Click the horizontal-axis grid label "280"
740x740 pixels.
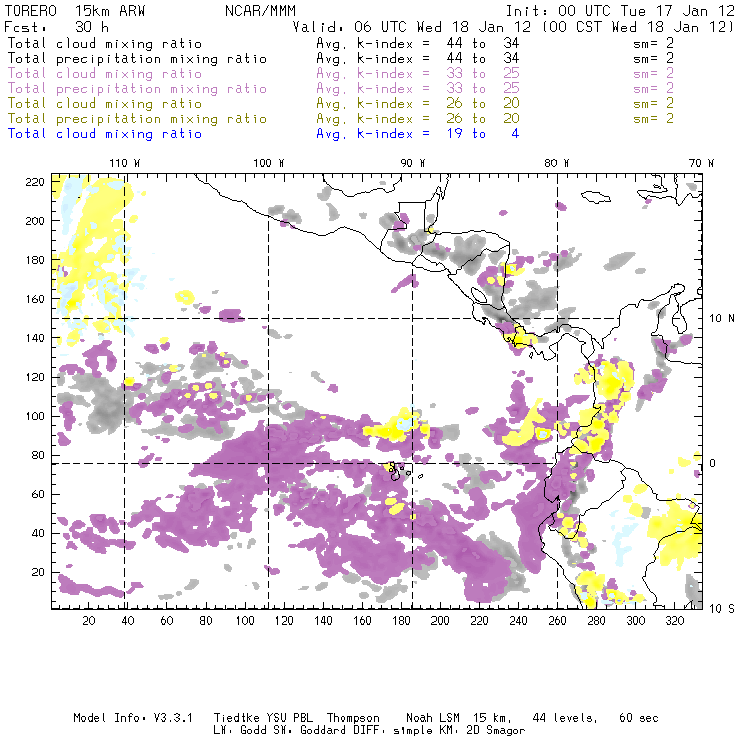pyautogui.click(x=597, y=621)
